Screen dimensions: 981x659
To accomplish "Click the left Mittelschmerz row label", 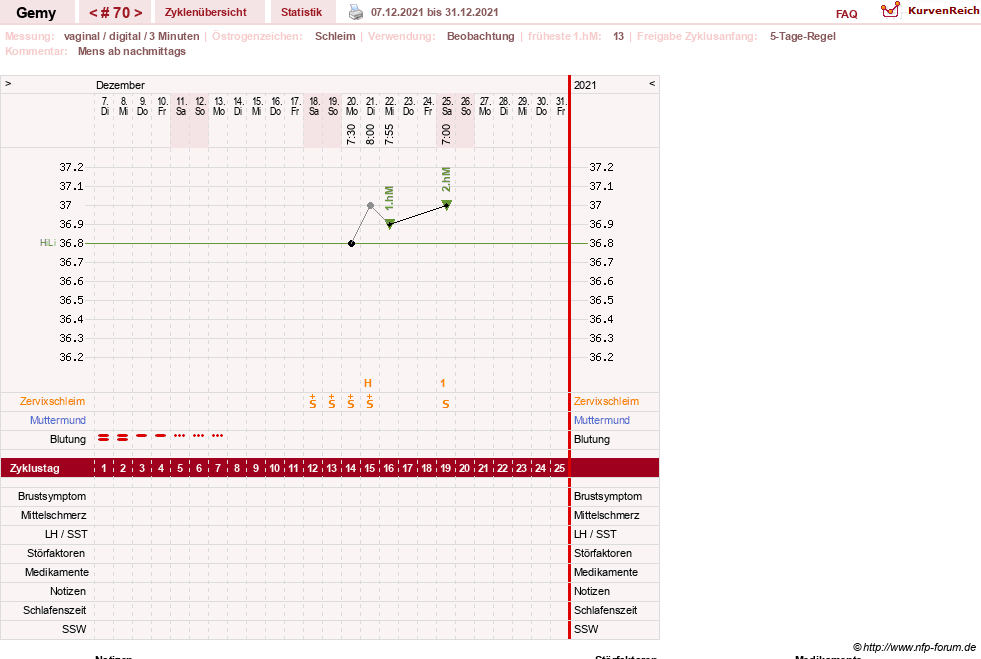I will pos(54,515).
